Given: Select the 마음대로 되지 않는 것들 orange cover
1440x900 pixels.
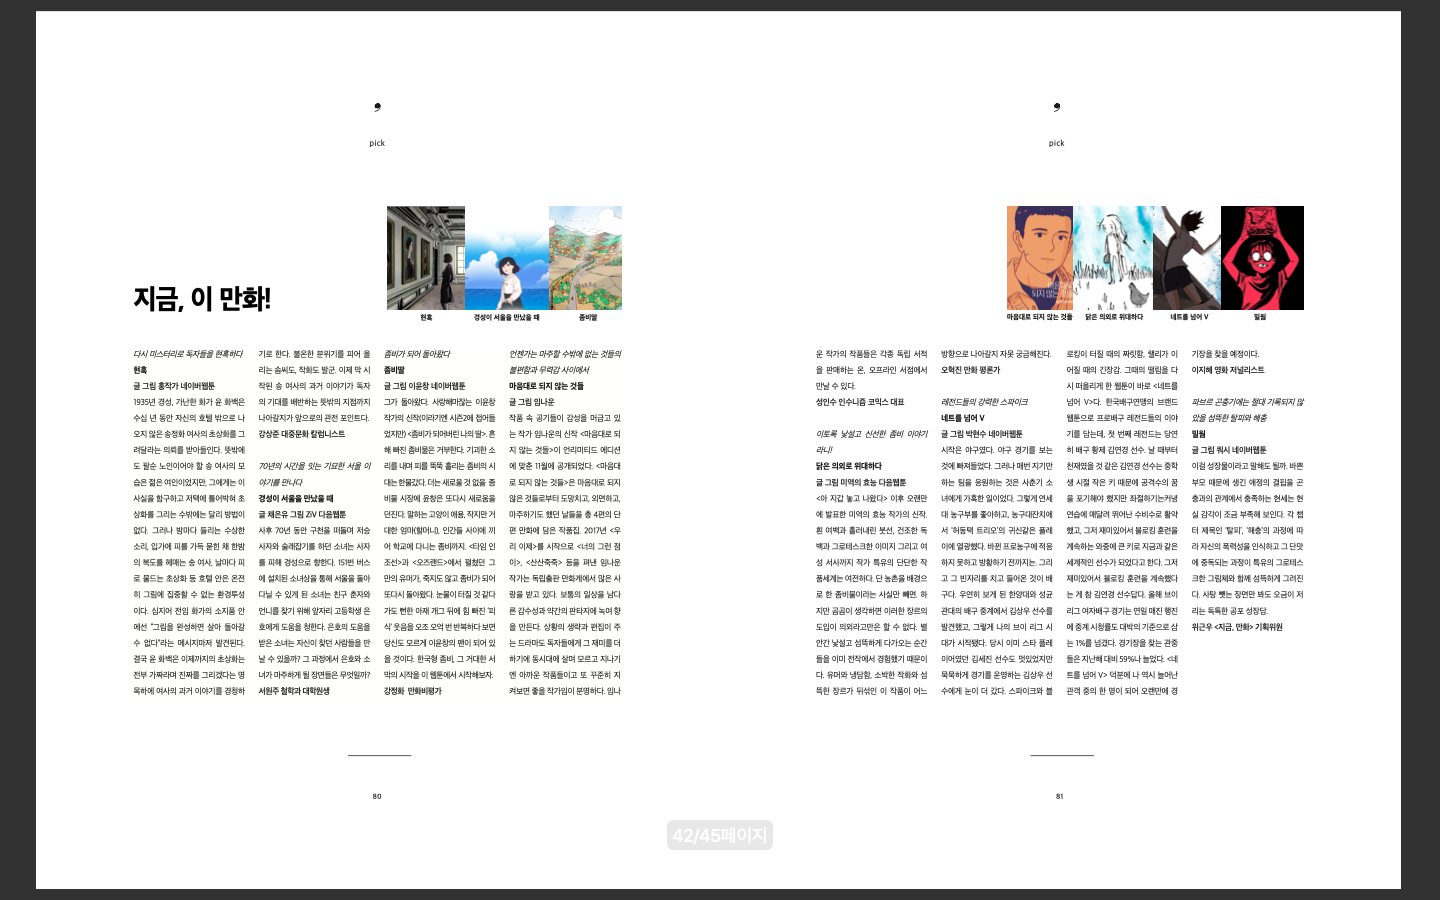Looking at the screenshot, I should coord(1040,258).
